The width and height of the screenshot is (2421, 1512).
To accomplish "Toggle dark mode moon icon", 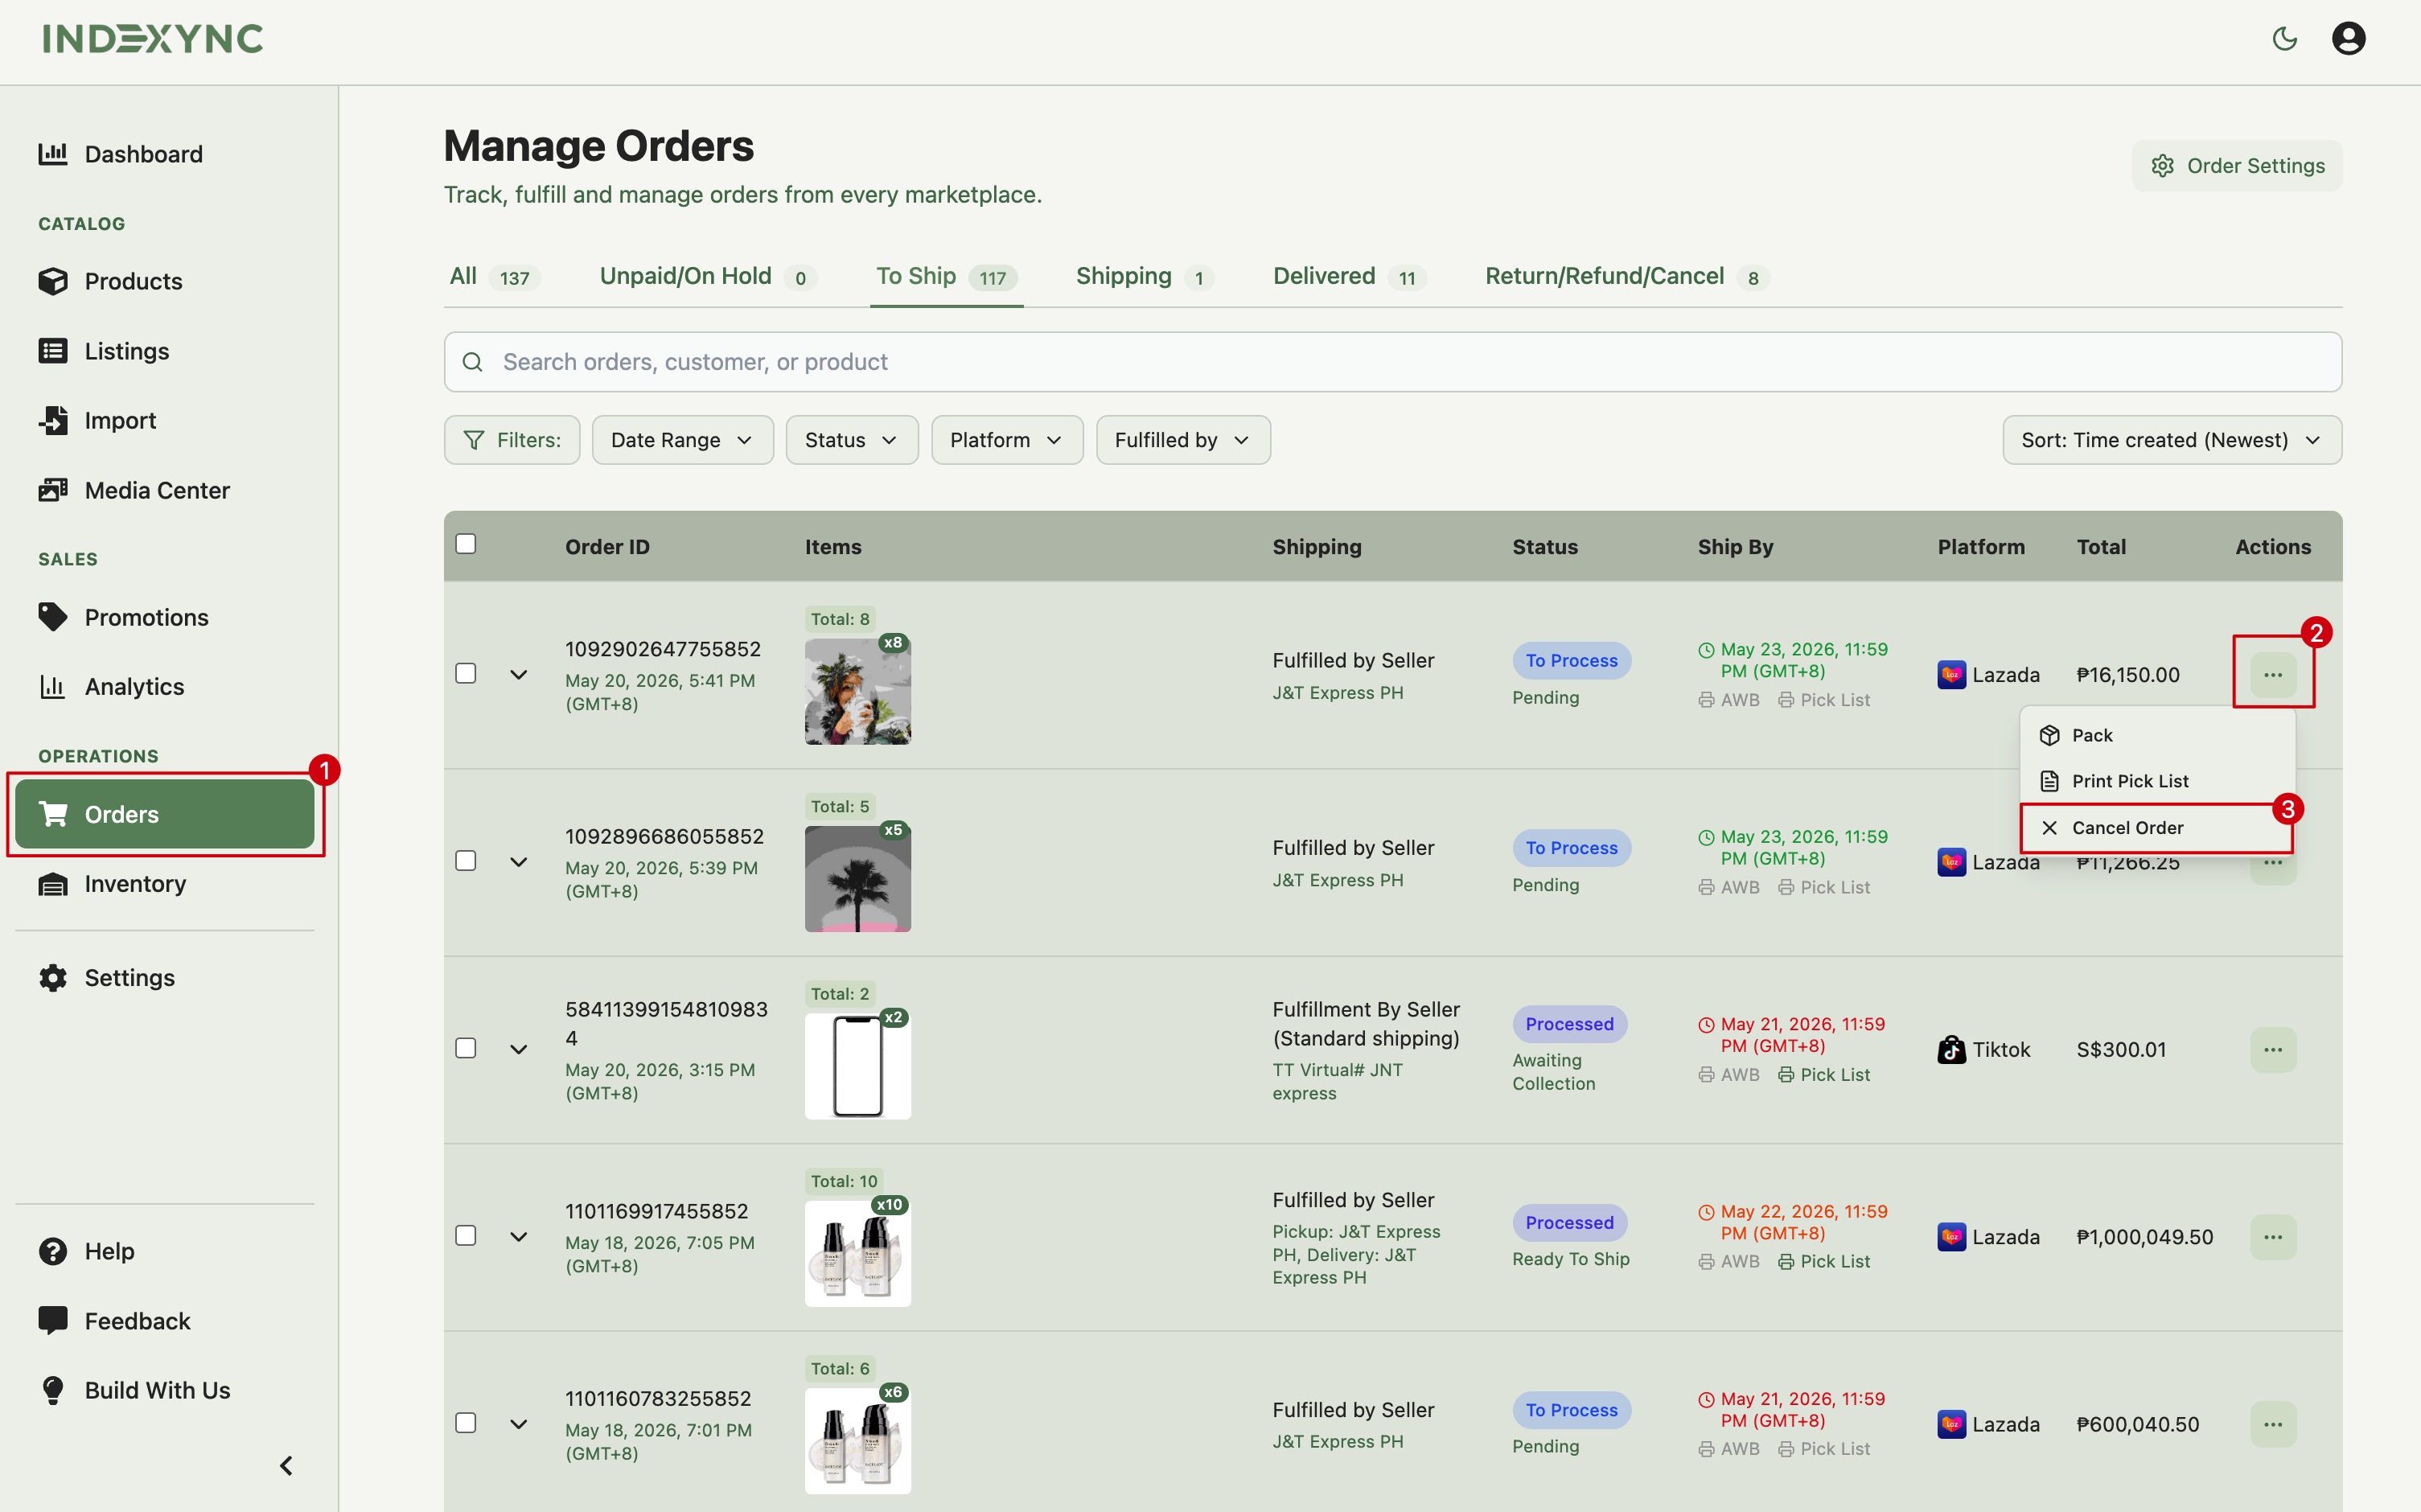I will pyautogui.click(x=2284, y=39).
